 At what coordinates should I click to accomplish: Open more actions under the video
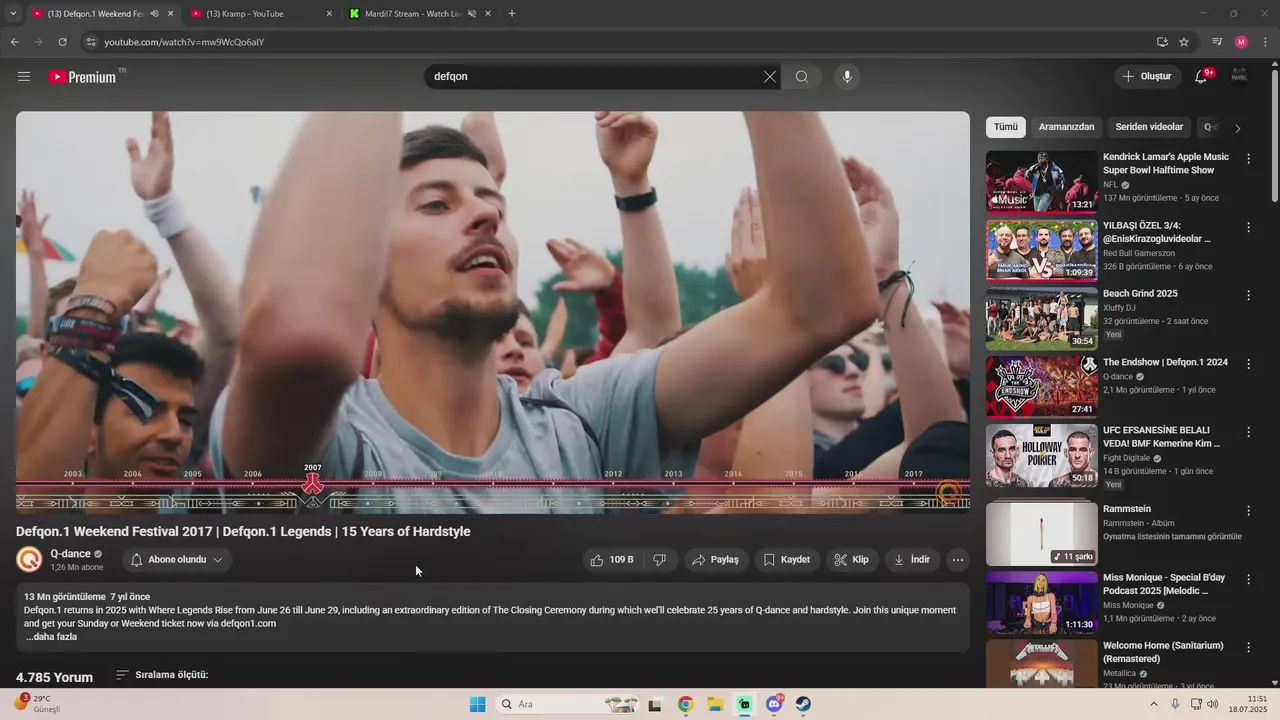coord(958,560)
